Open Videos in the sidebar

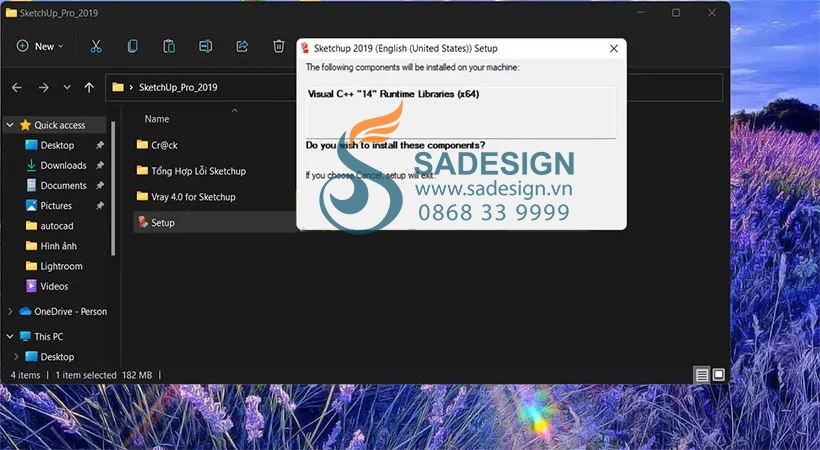coord(54,286)
